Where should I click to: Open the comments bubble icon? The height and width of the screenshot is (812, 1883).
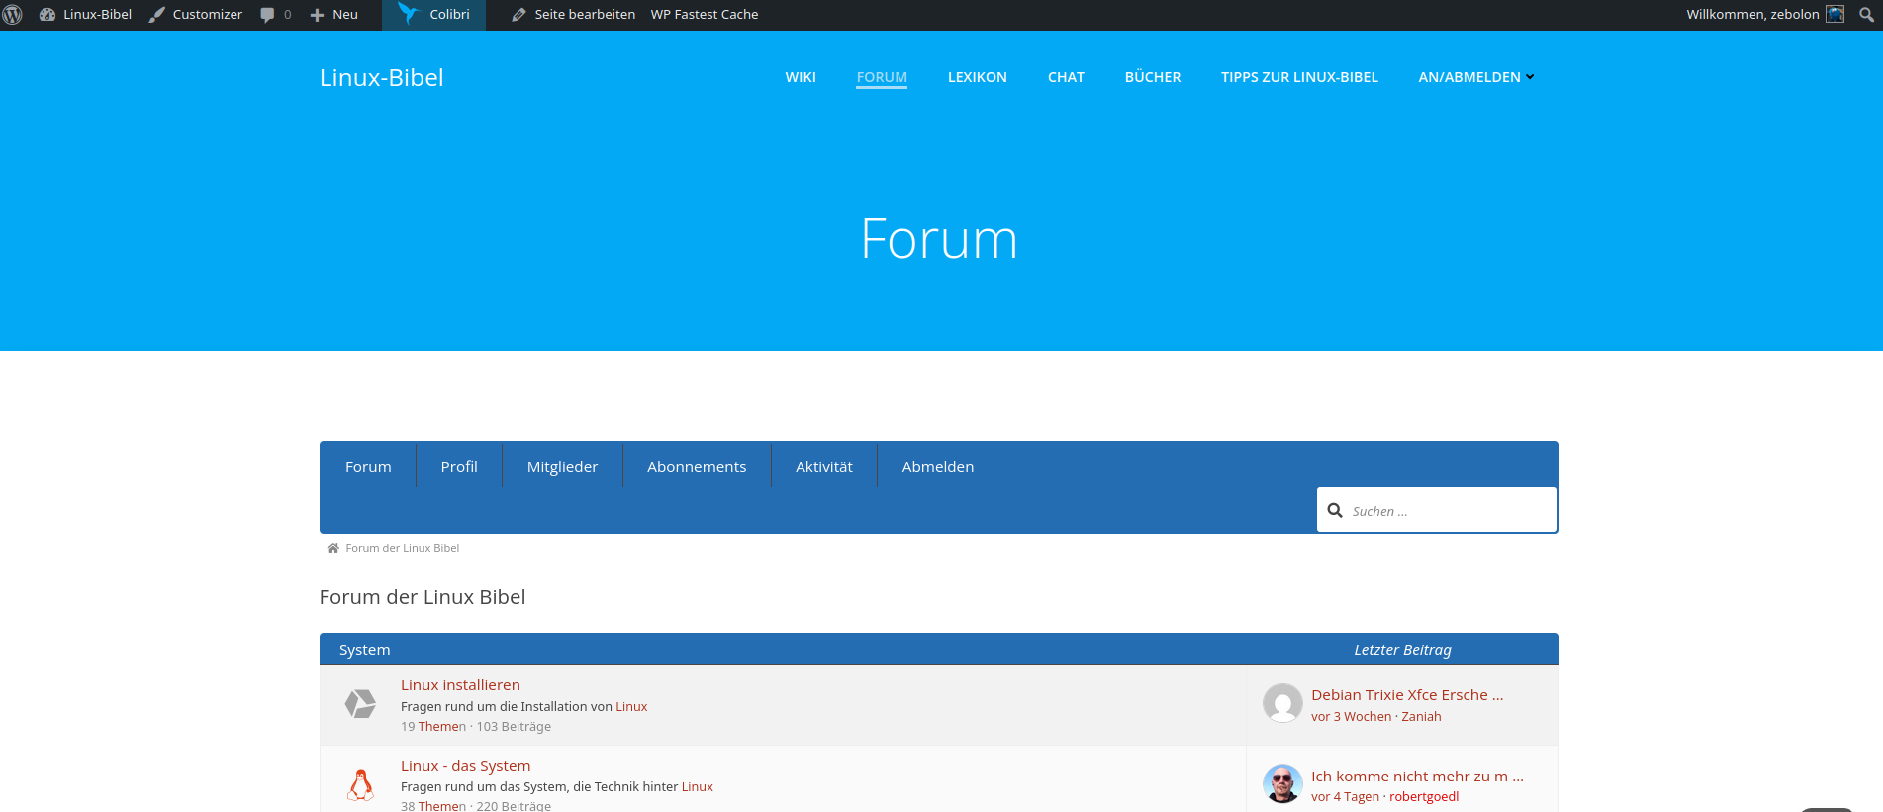(x=267, y=15)
